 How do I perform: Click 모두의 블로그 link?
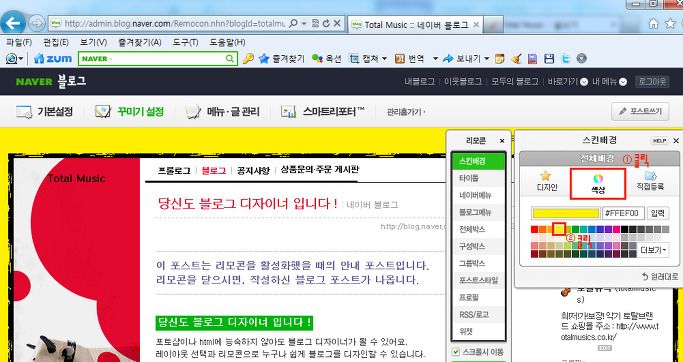click(x=515, y=81)
